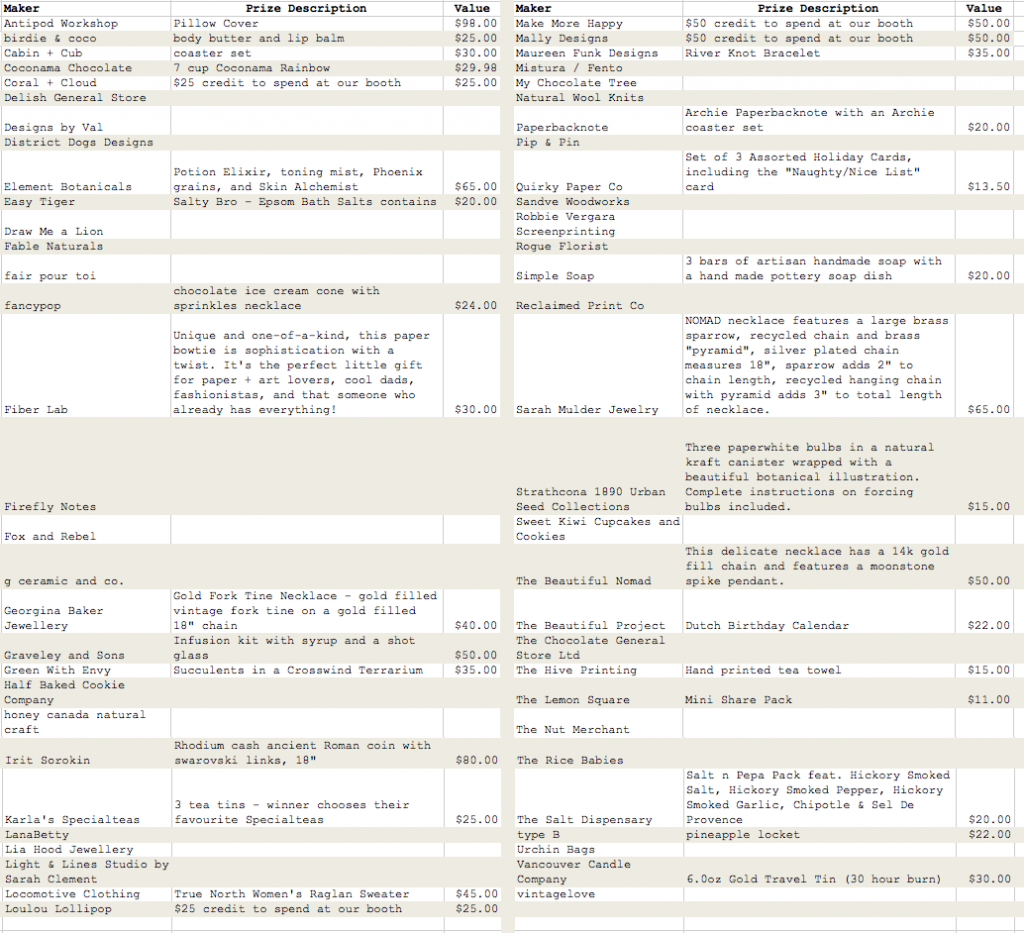Click the 'Georgina Baker Jewellery' cell

click(86, 611)
